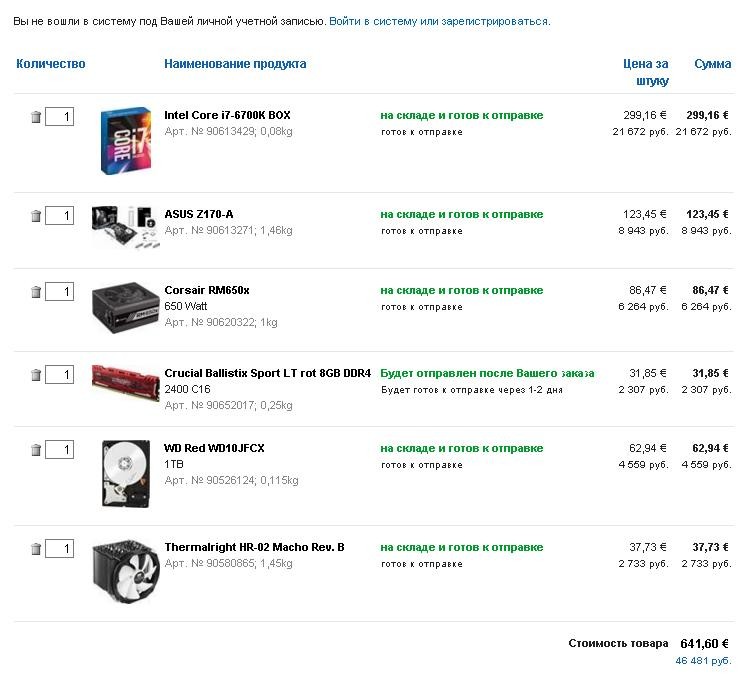The height and width of the screenshot is (680, 754).
Task: Follow the Corsair RM650x product link
Action: 207,290
